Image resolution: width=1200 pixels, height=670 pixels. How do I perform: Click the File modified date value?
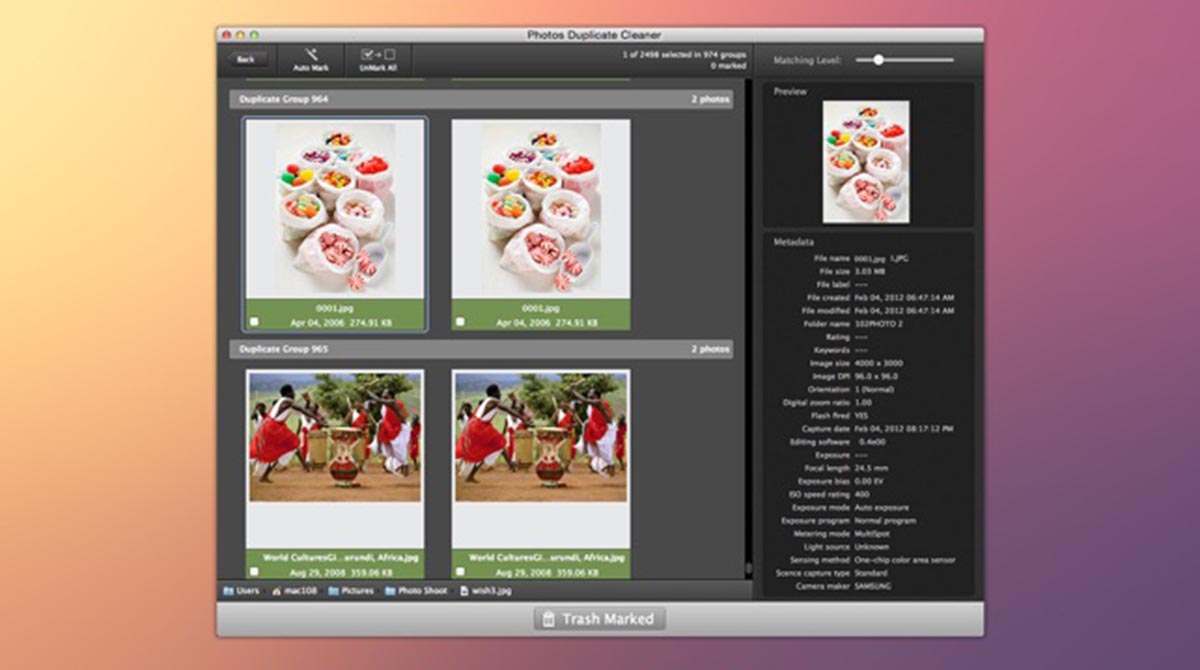click(903, 310)
